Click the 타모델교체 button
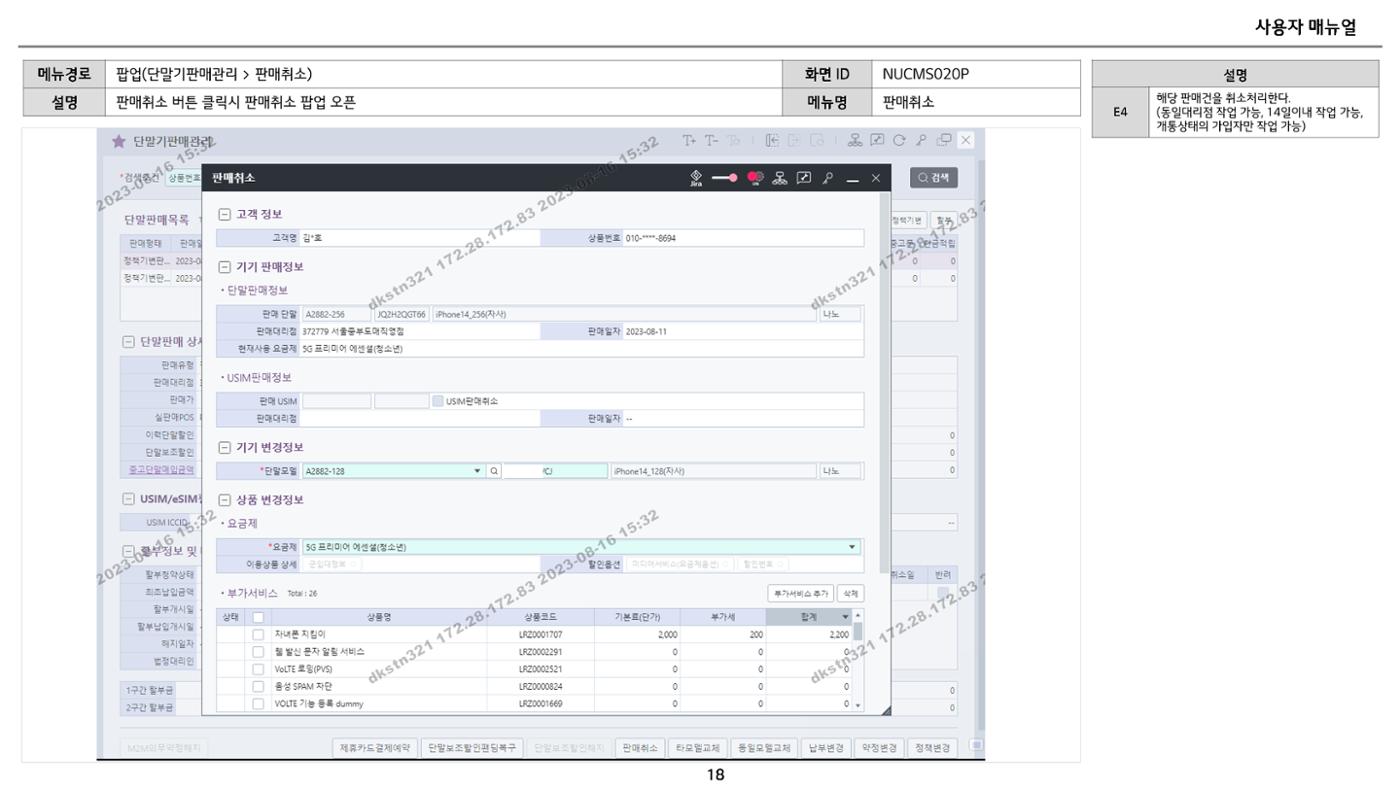 coord(698,747)
